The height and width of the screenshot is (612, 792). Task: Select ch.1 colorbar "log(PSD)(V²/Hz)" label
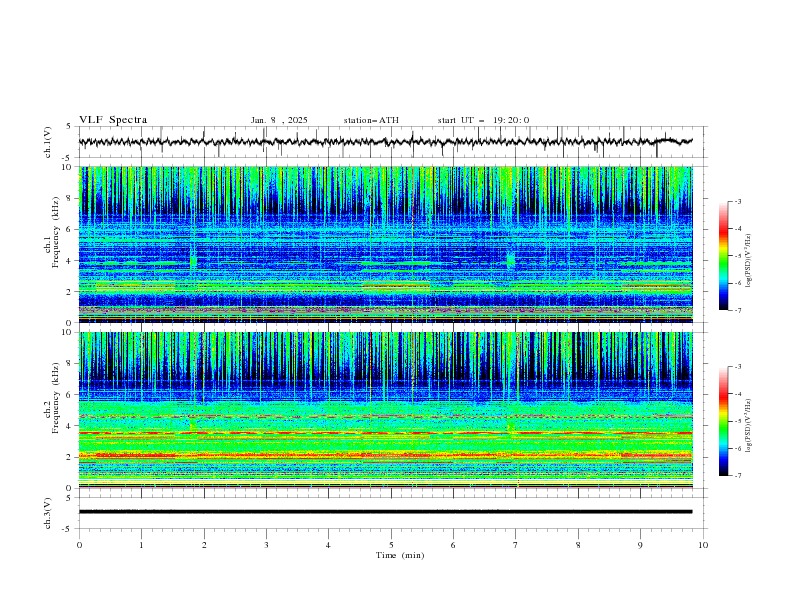pyautogui.click(x=748, y=261)
